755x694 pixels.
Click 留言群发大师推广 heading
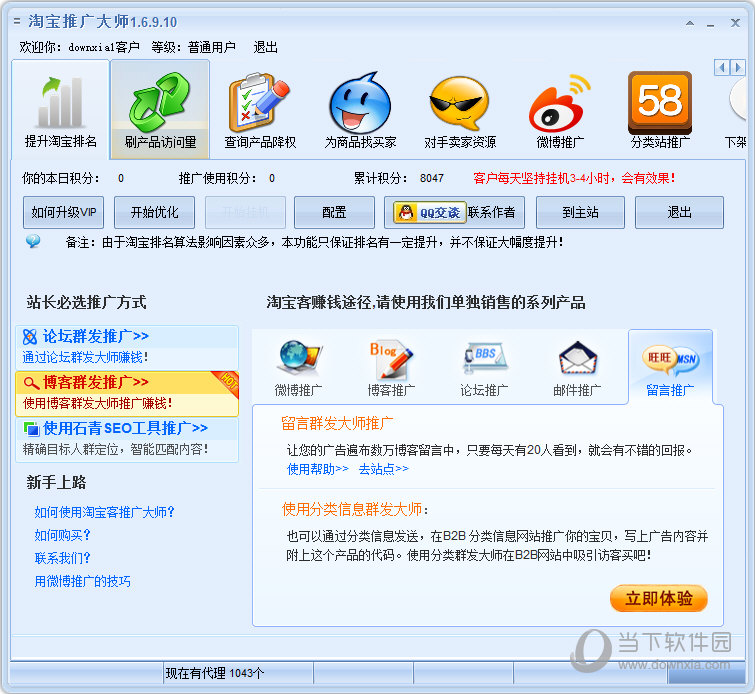(337, 423)
